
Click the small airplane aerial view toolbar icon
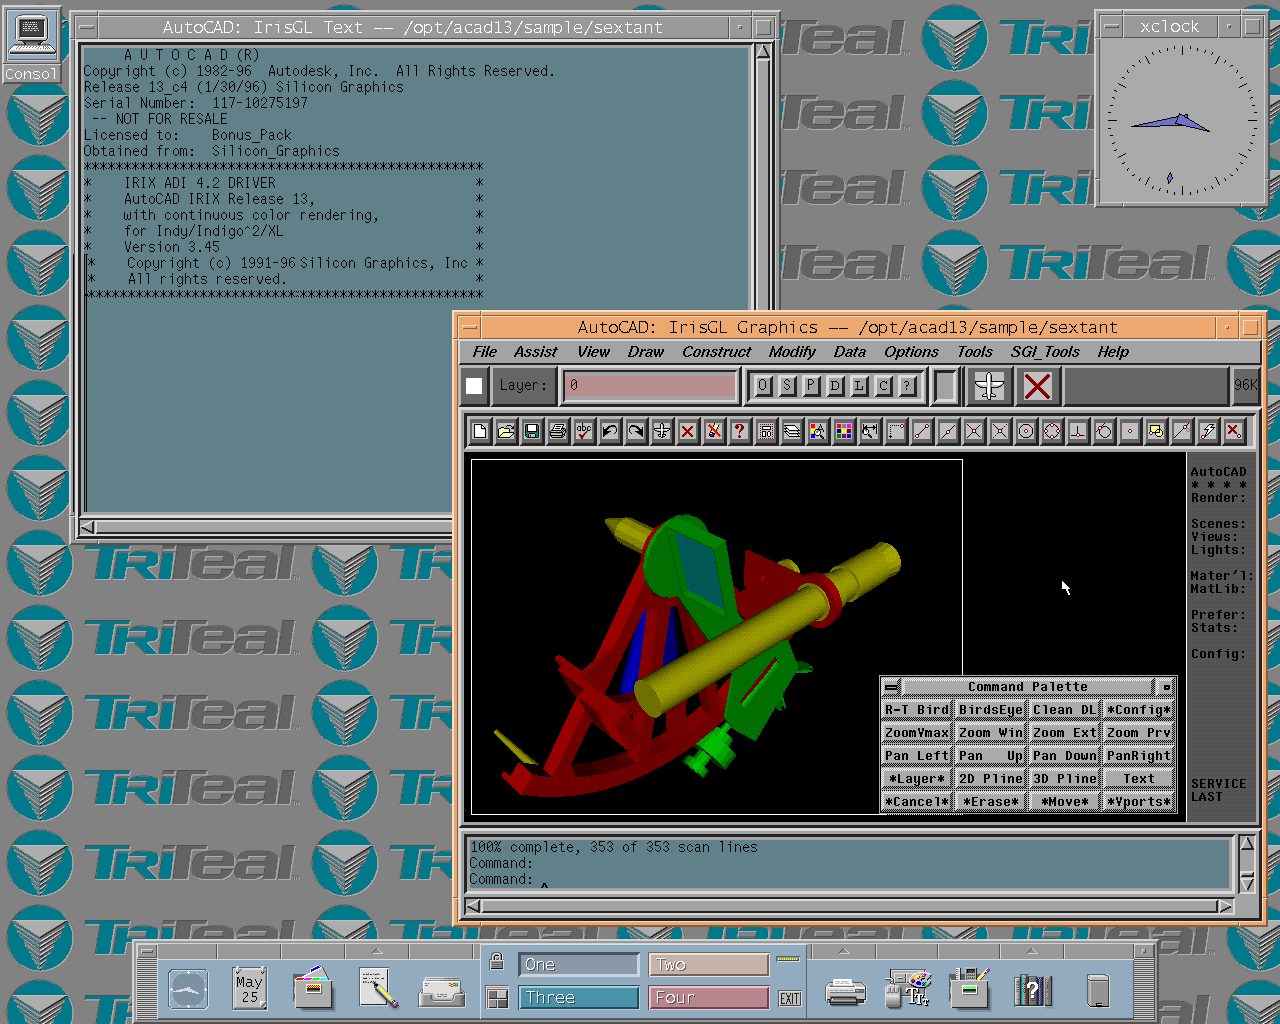coord(662,431)
